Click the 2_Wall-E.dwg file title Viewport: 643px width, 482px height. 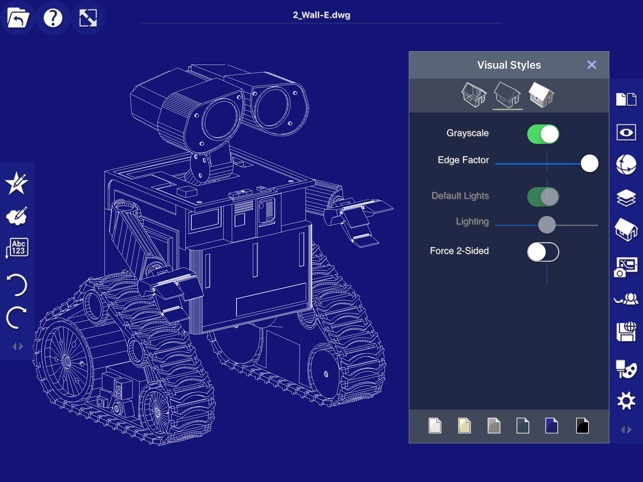[x=322, y=15]
